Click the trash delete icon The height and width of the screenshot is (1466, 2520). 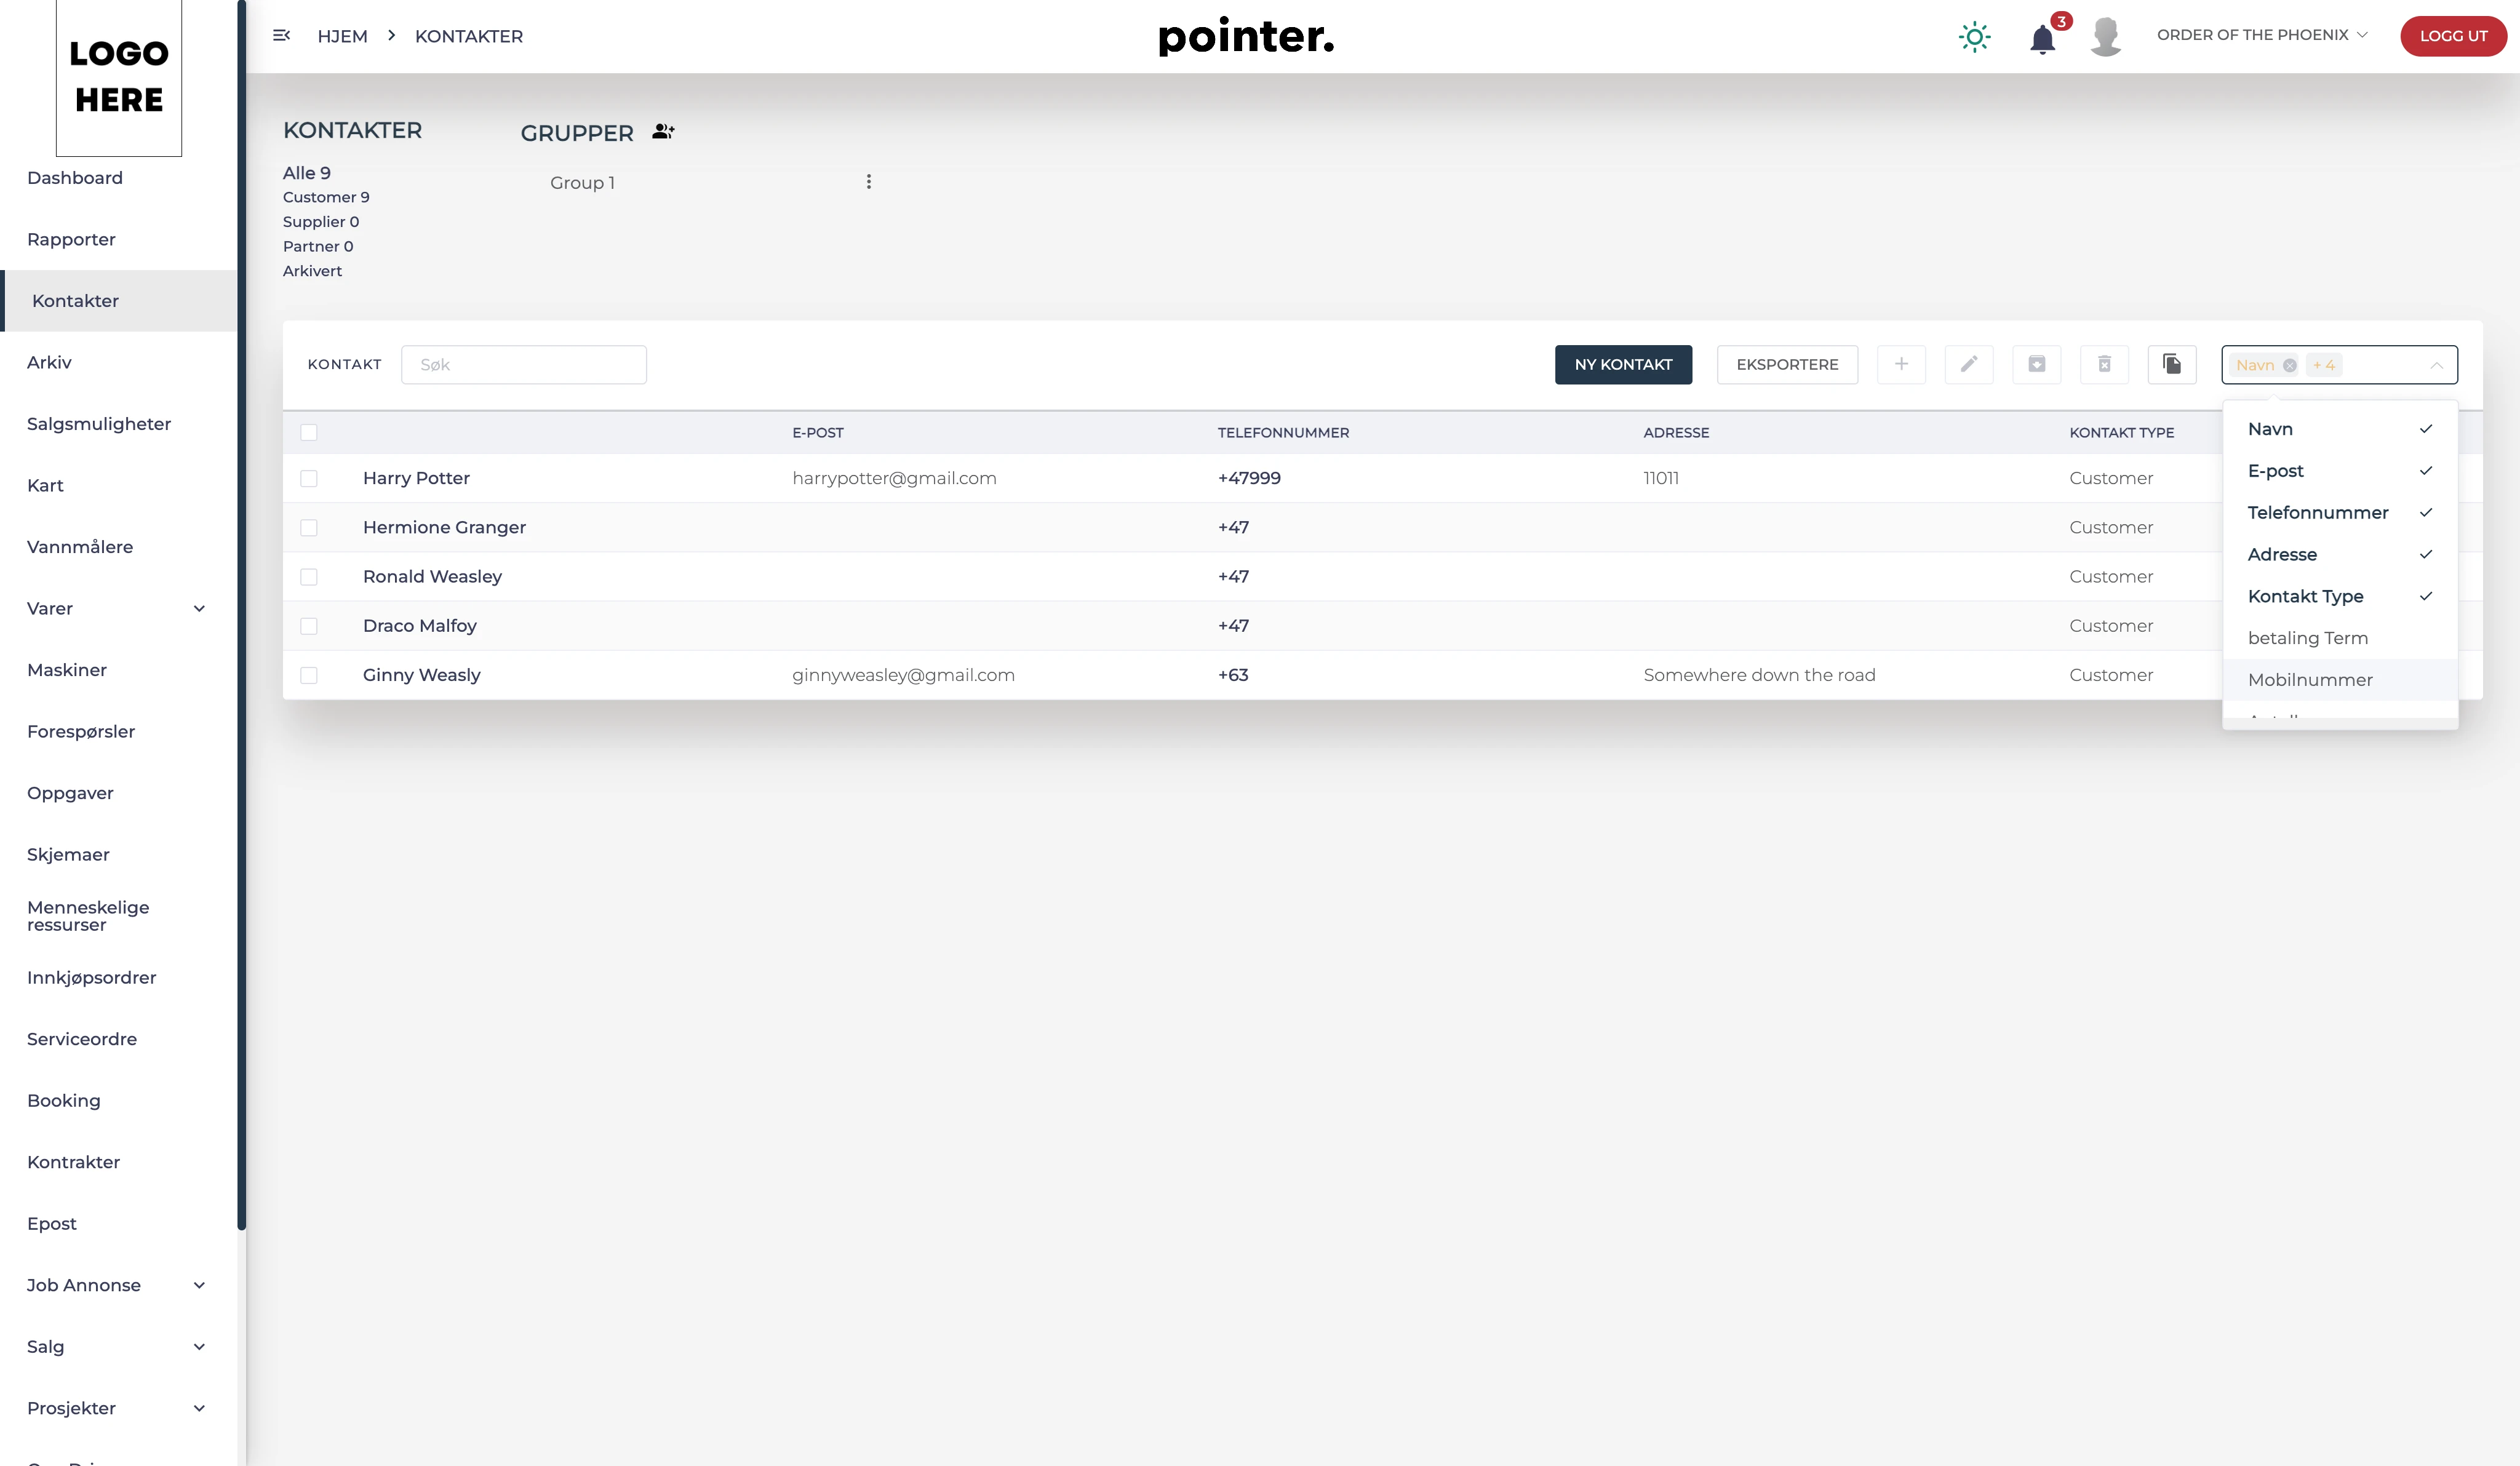(x=2104, y=364)
